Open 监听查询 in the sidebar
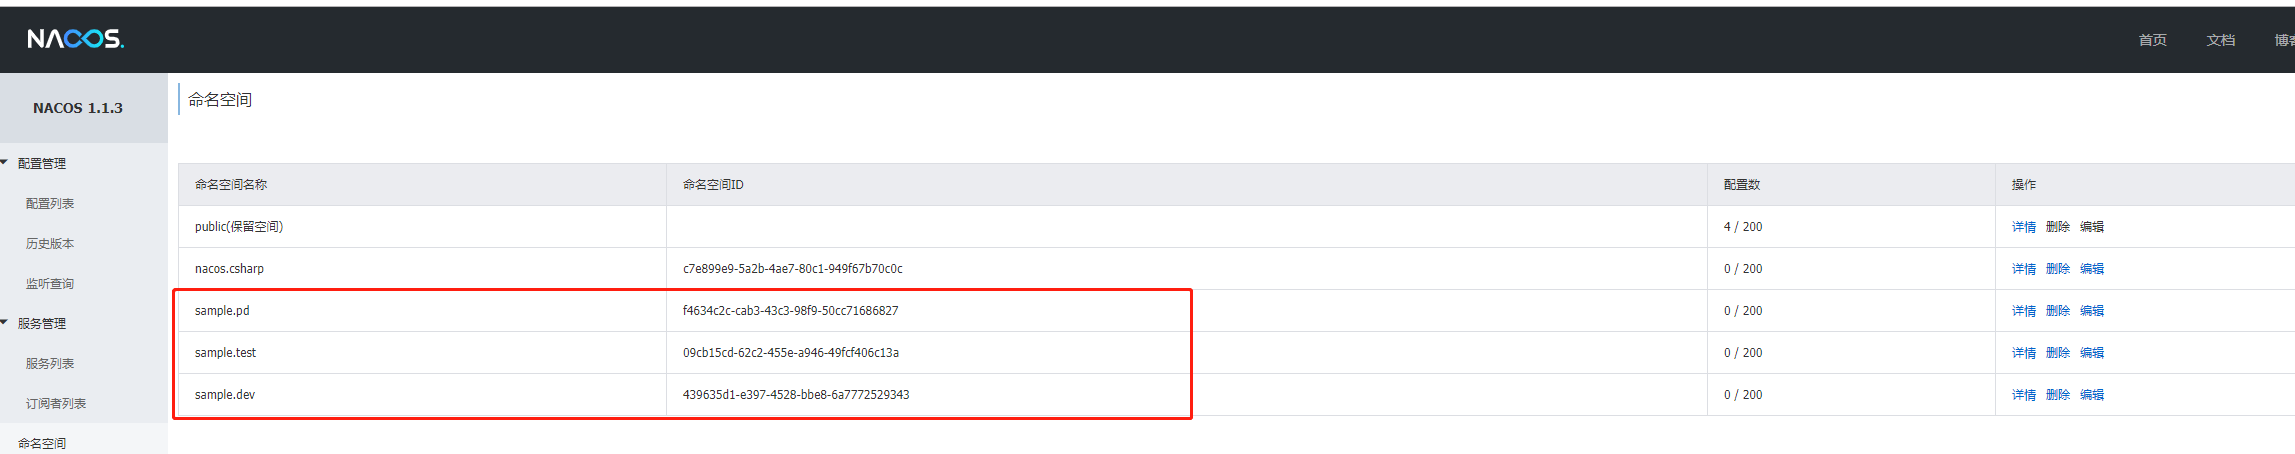 (x=50, y=283)
